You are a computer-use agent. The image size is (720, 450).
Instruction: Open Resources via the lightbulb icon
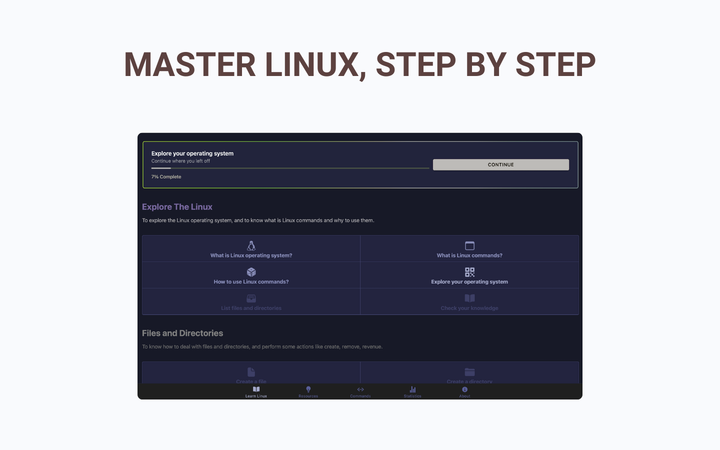pyautogui.click(x=308, y=390)
